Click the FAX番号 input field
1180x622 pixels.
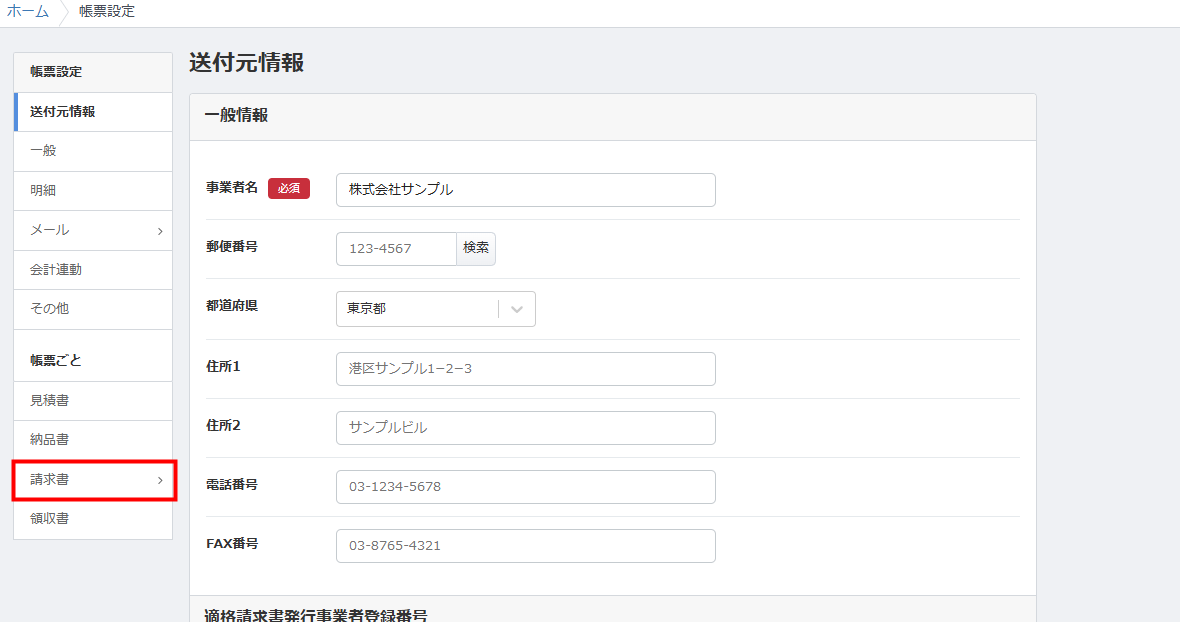(x=525, y=546)
